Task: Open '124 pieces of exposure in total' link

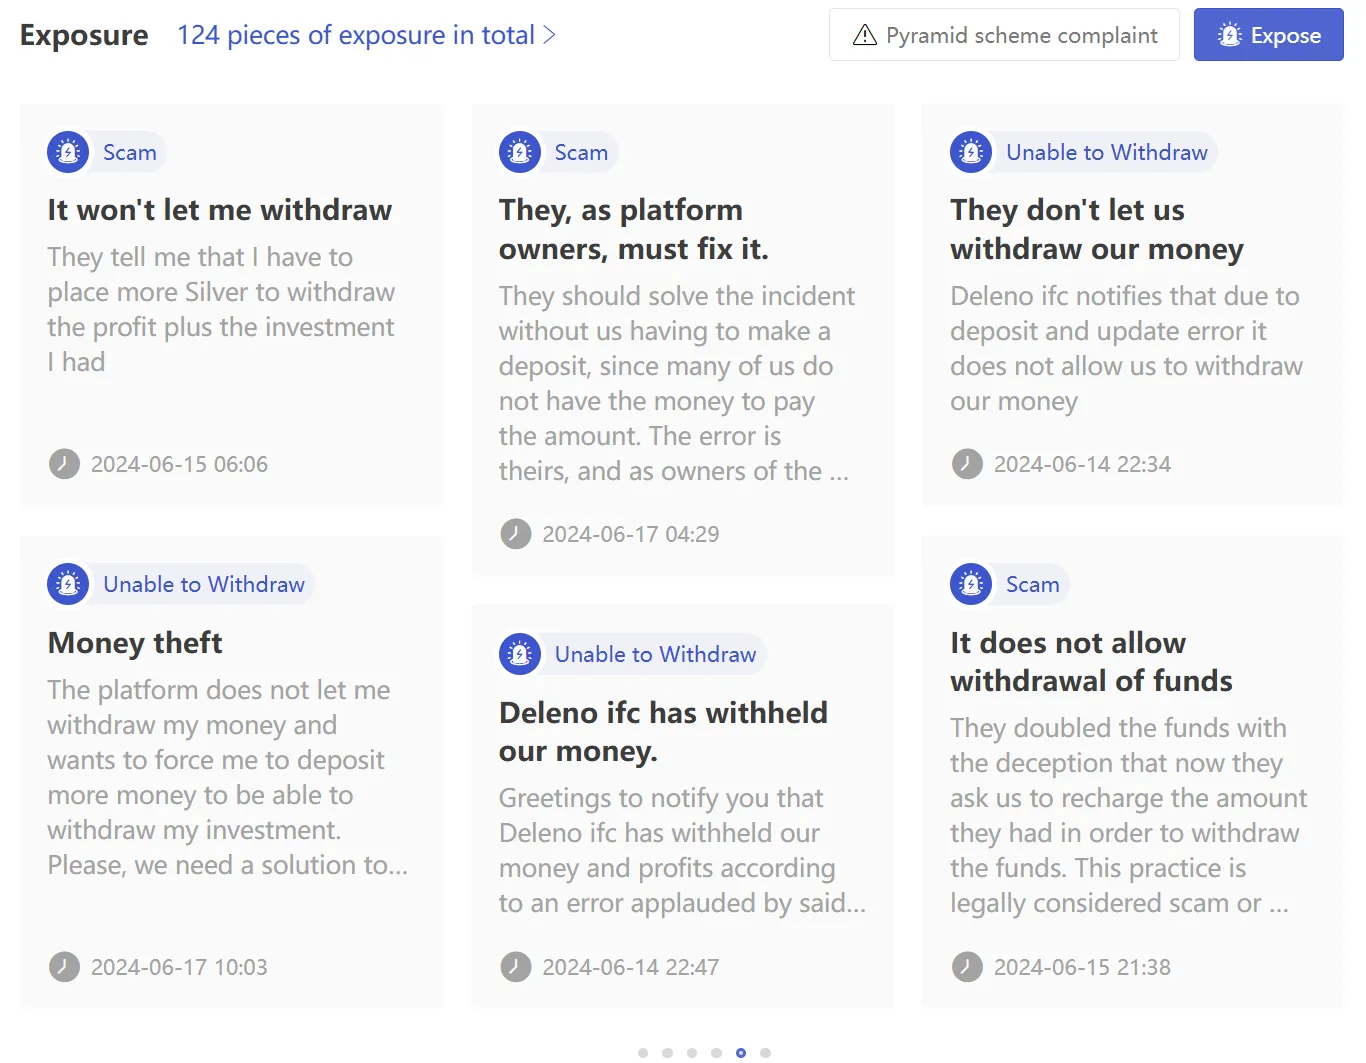Action: click(366, 35)
